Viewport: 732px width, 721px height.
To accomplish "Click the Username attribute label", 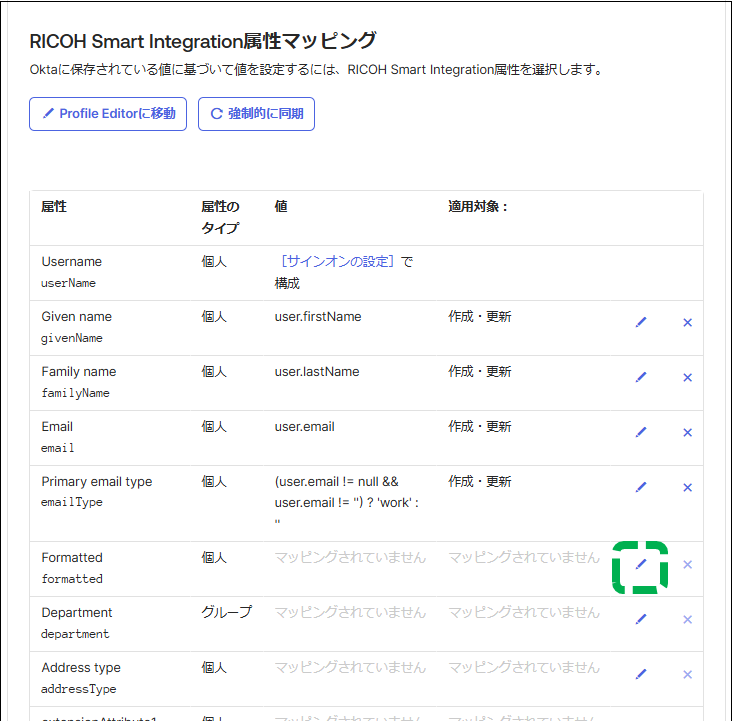I will 71,262.
